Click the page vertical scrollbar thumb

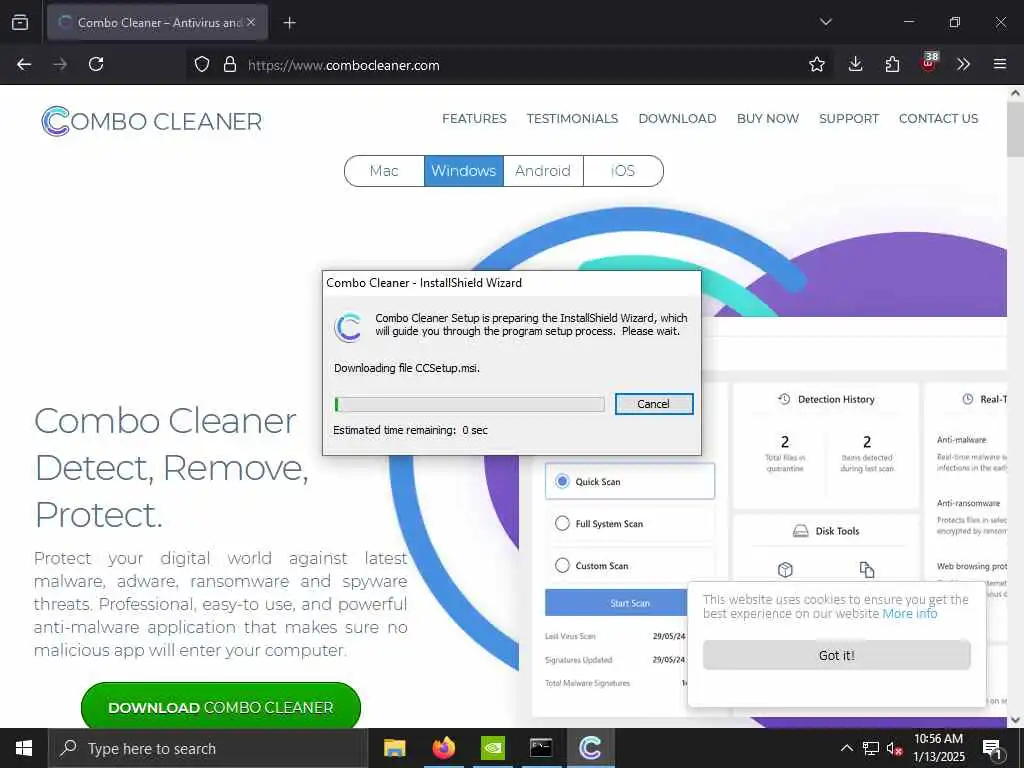[x=1015, y=129]
